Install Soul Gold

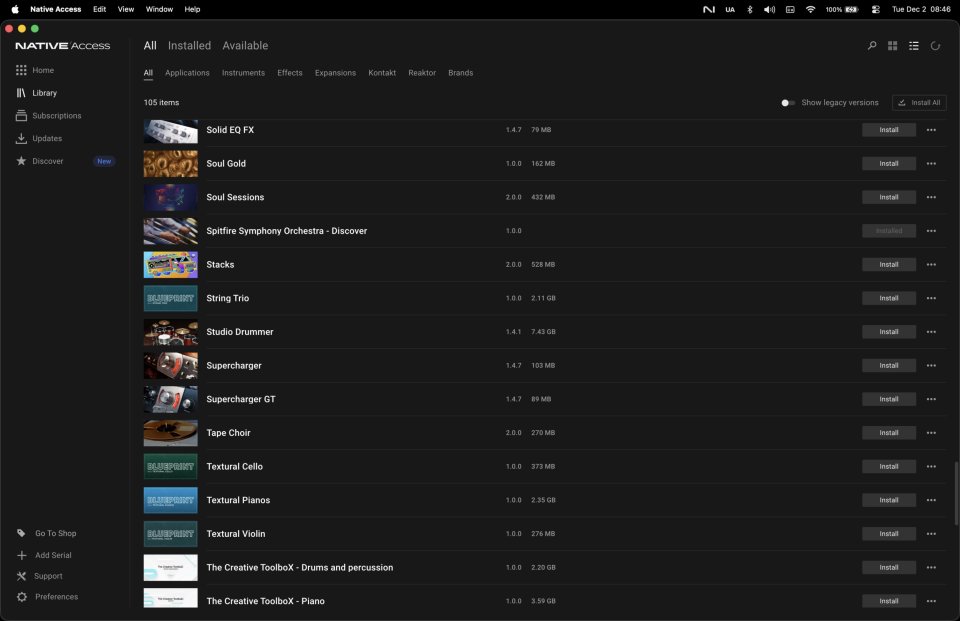(x=888, y=163)
